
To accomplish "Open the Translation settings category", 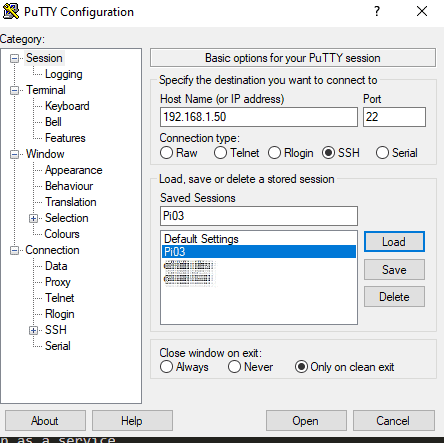I will point(71,202).
